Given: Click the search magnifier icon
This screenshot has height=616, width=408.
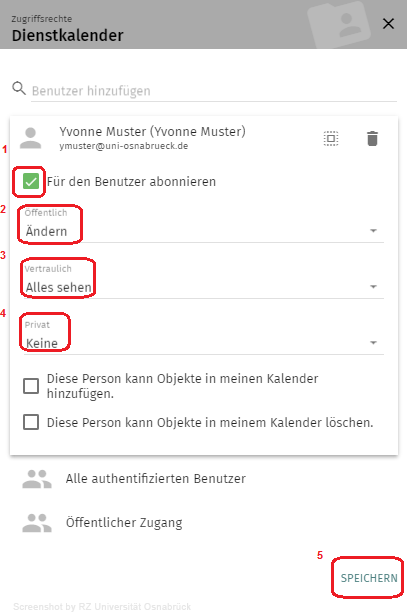Looking at the screenshot, I should pyautogui.click(x=19, y=88).
